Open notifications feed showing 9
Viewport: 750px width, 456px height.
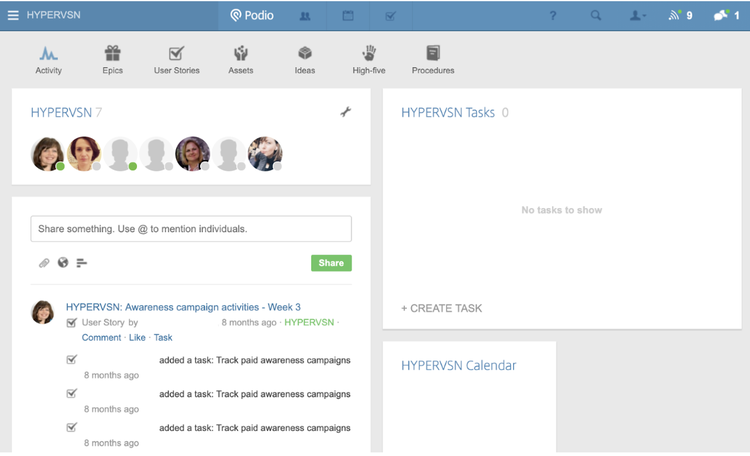pyautogui.click(x=680, y=15)
